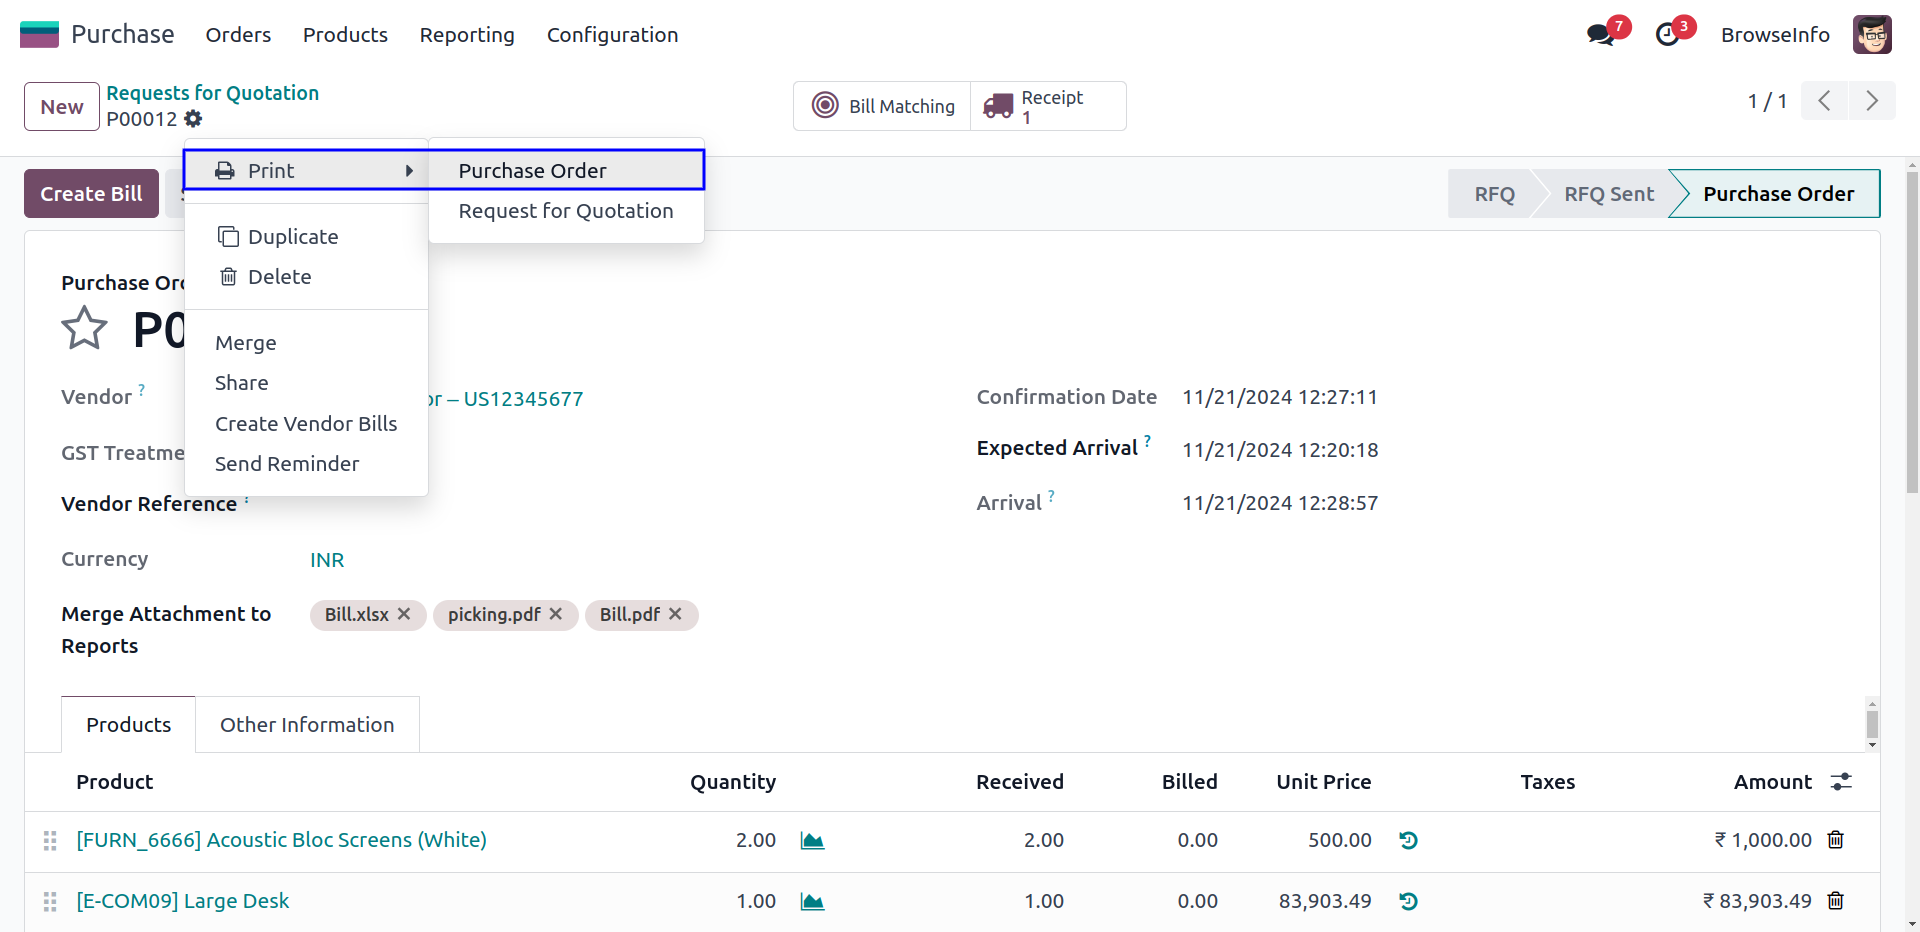The height and width of the screenshot is (932, 1920).
Task: Click price reset icon for Acoustic Bloc Screens
Action: [1408, 841]
